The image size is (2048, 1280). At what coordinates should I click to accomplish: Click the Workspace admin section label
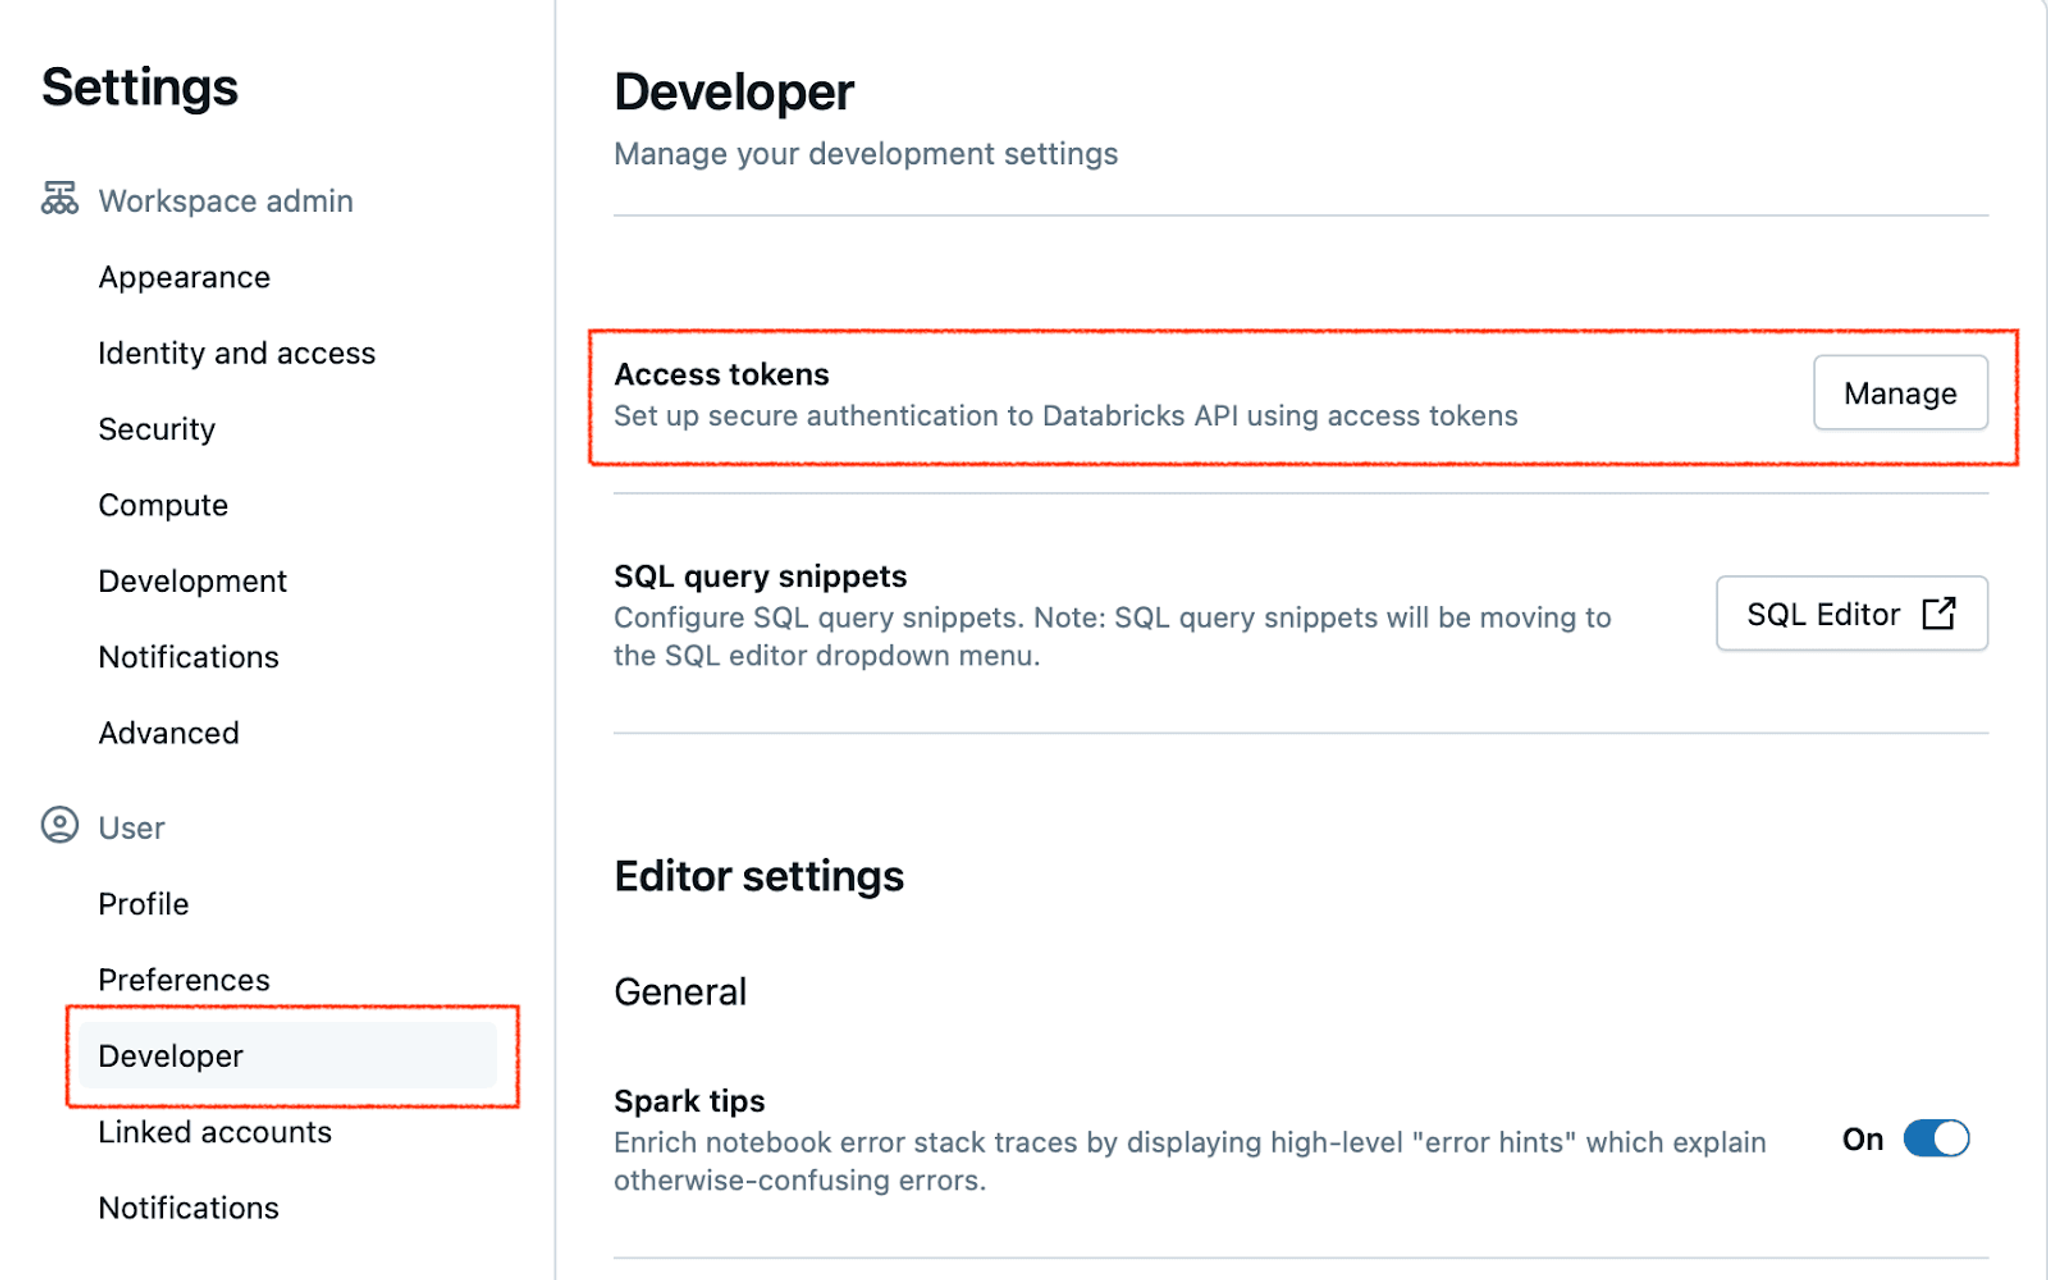click(x=226, y=201)
